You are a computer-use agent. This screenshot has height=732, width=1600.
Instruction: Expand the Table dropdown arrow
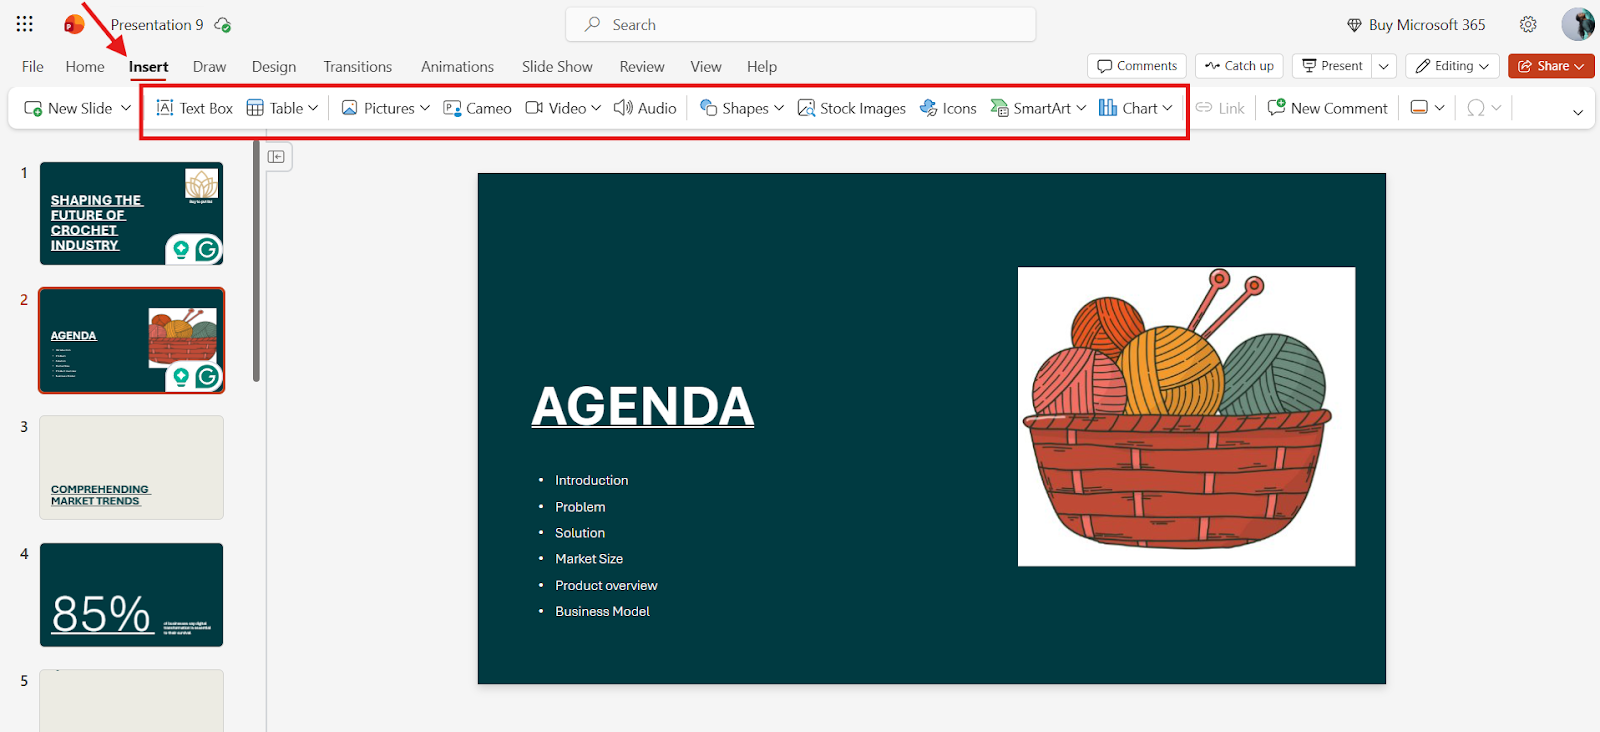tap(313, 108)
